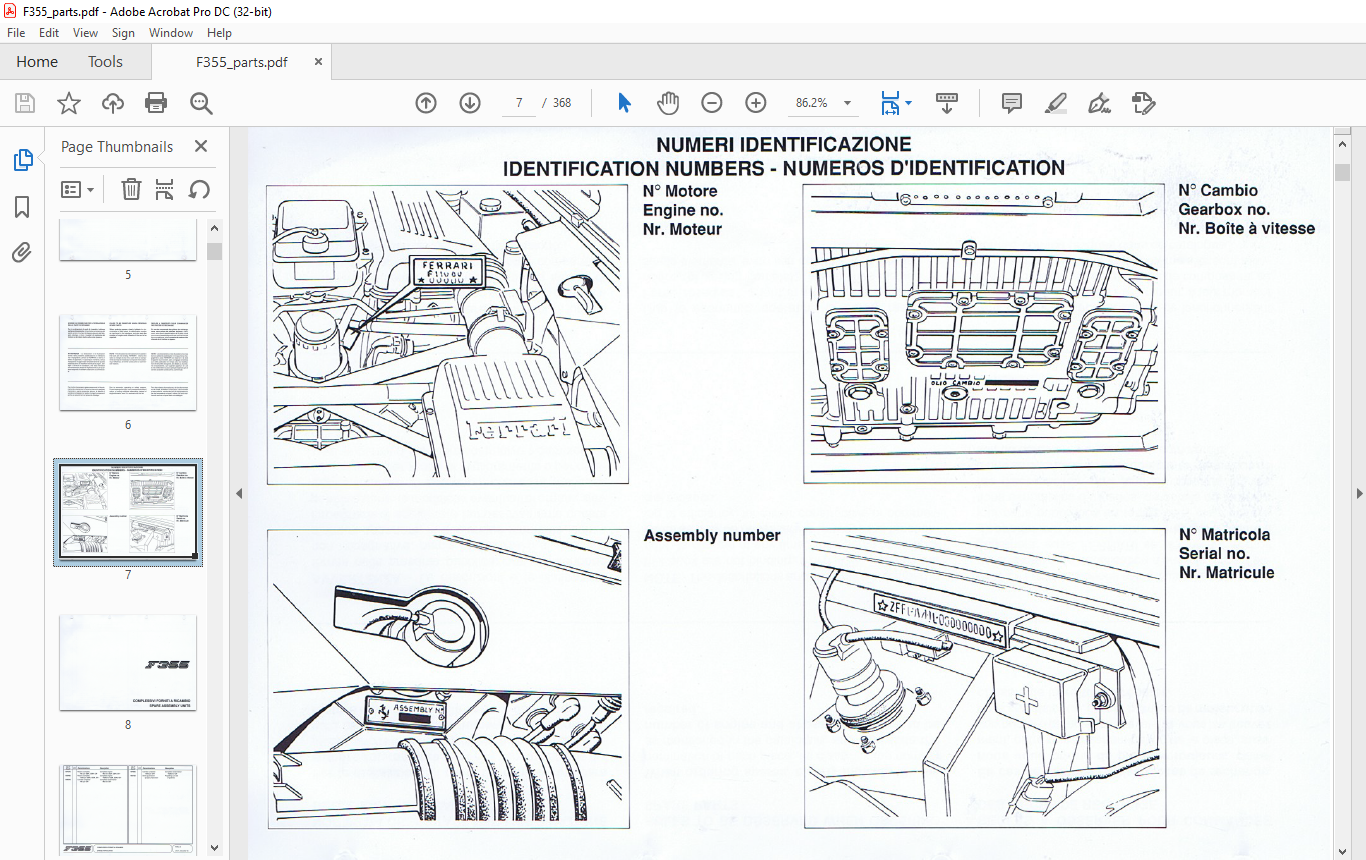Open the Sign document pen tool
The width and height of the screenshot is (1366, 860).
point(1099,103)
